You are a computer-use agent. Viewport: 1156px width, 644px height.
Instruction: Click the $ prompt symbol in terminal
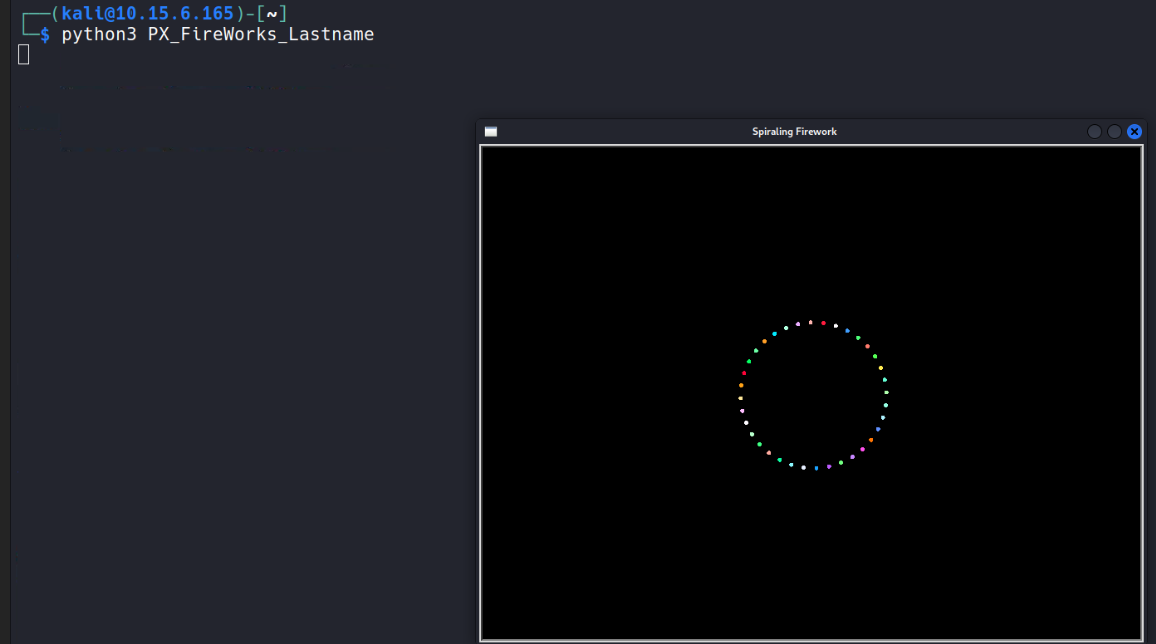click(x=44, y=35)
